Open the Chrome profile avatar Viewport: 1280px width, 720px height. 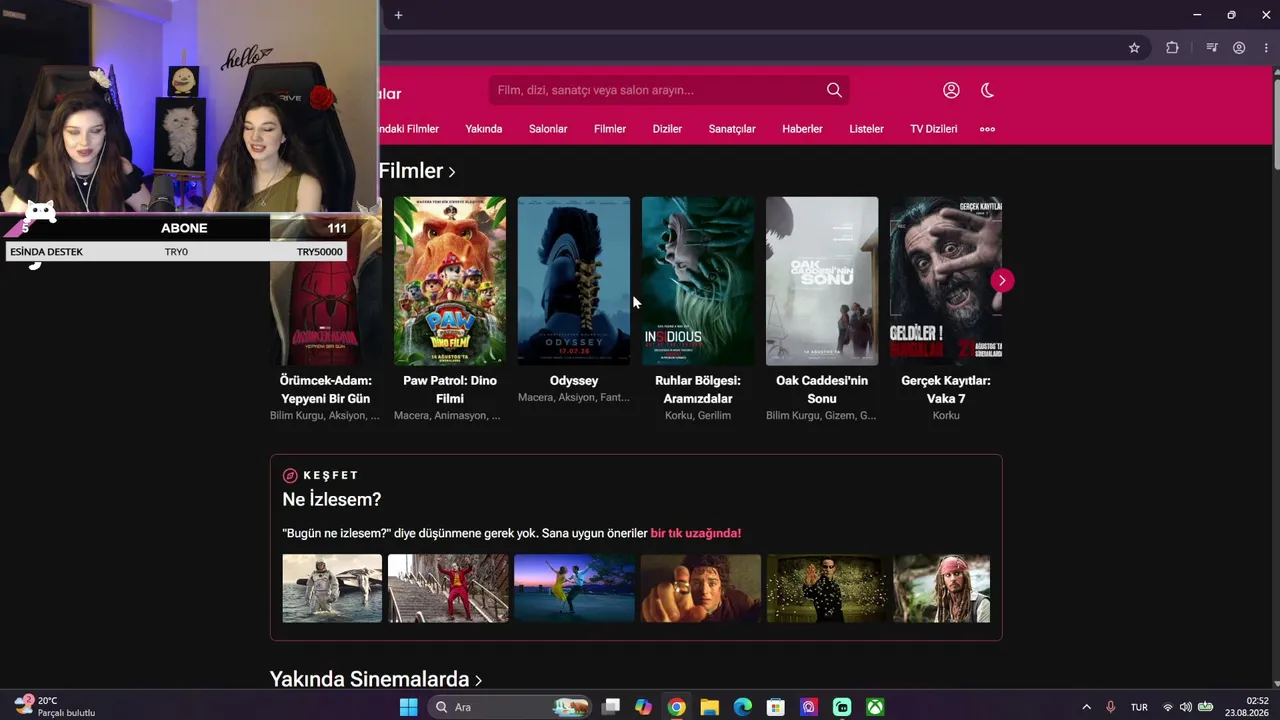tap(1239, 48)
